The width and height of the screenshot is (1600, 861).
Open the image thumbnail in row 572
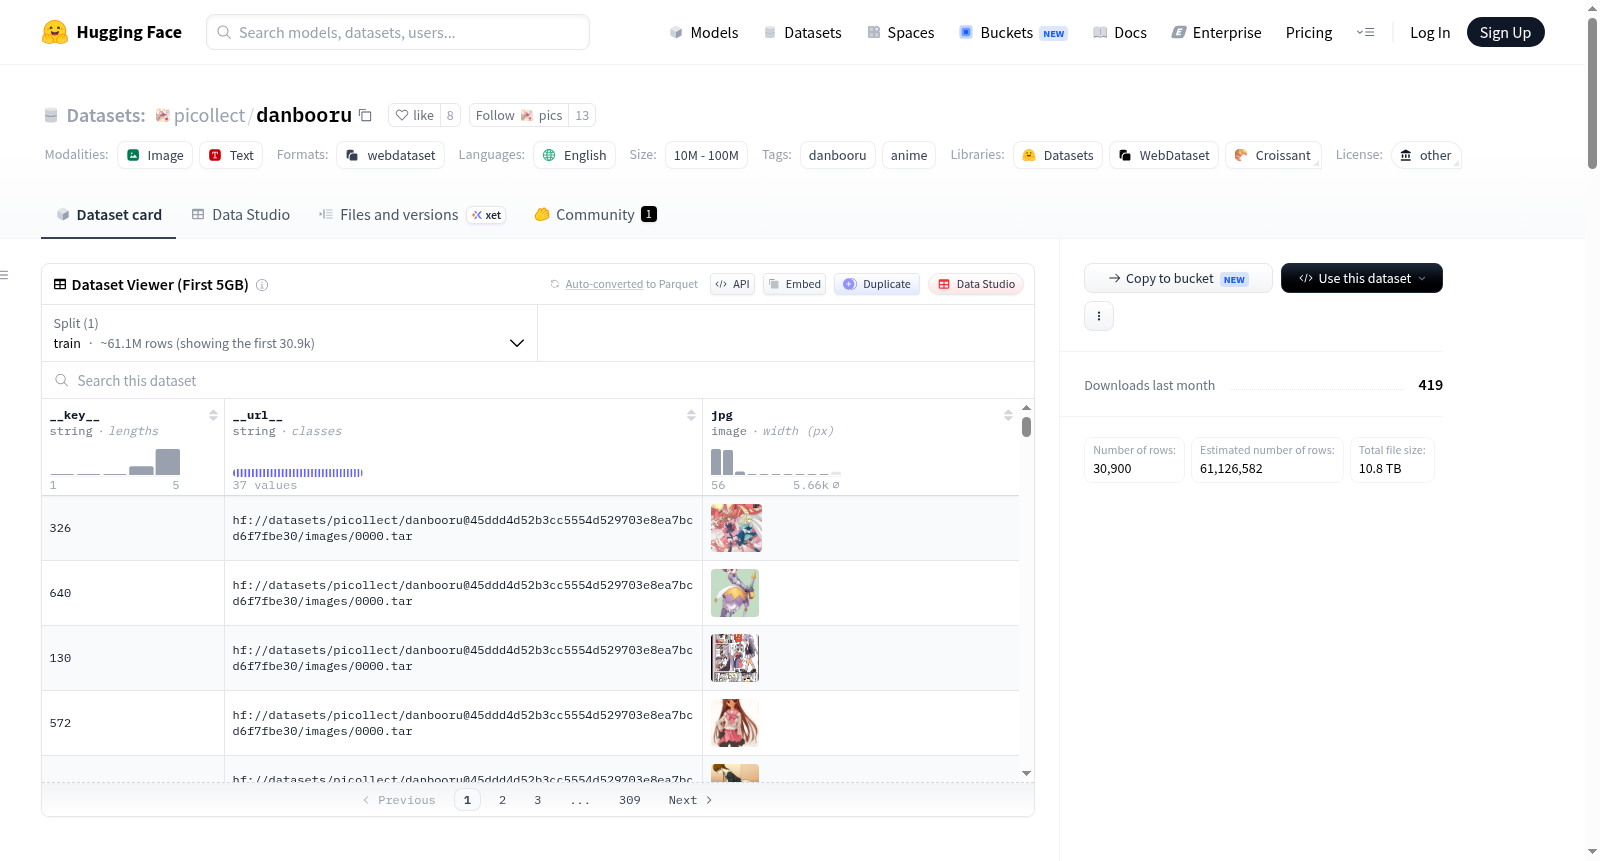[x=735, y=723]
